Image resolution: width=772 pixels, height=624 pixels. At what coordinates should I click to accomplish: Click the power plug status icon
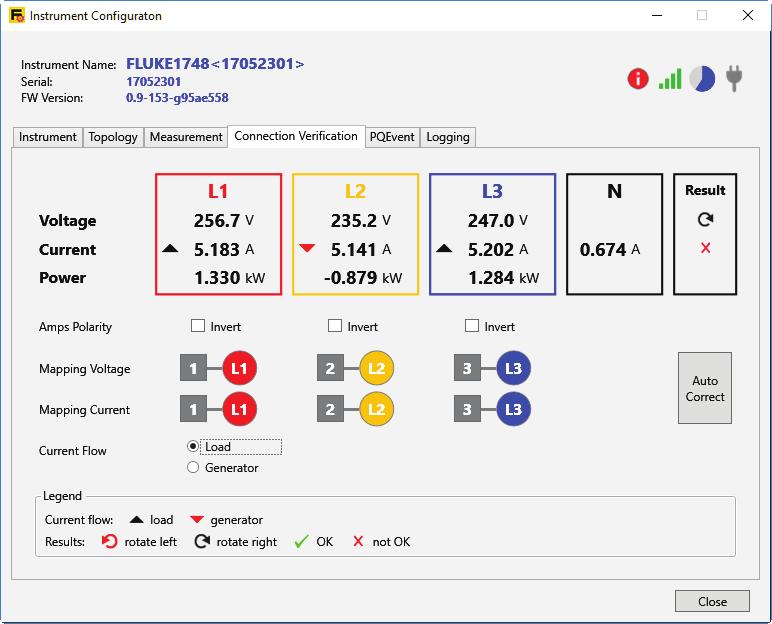click(734, 79)
